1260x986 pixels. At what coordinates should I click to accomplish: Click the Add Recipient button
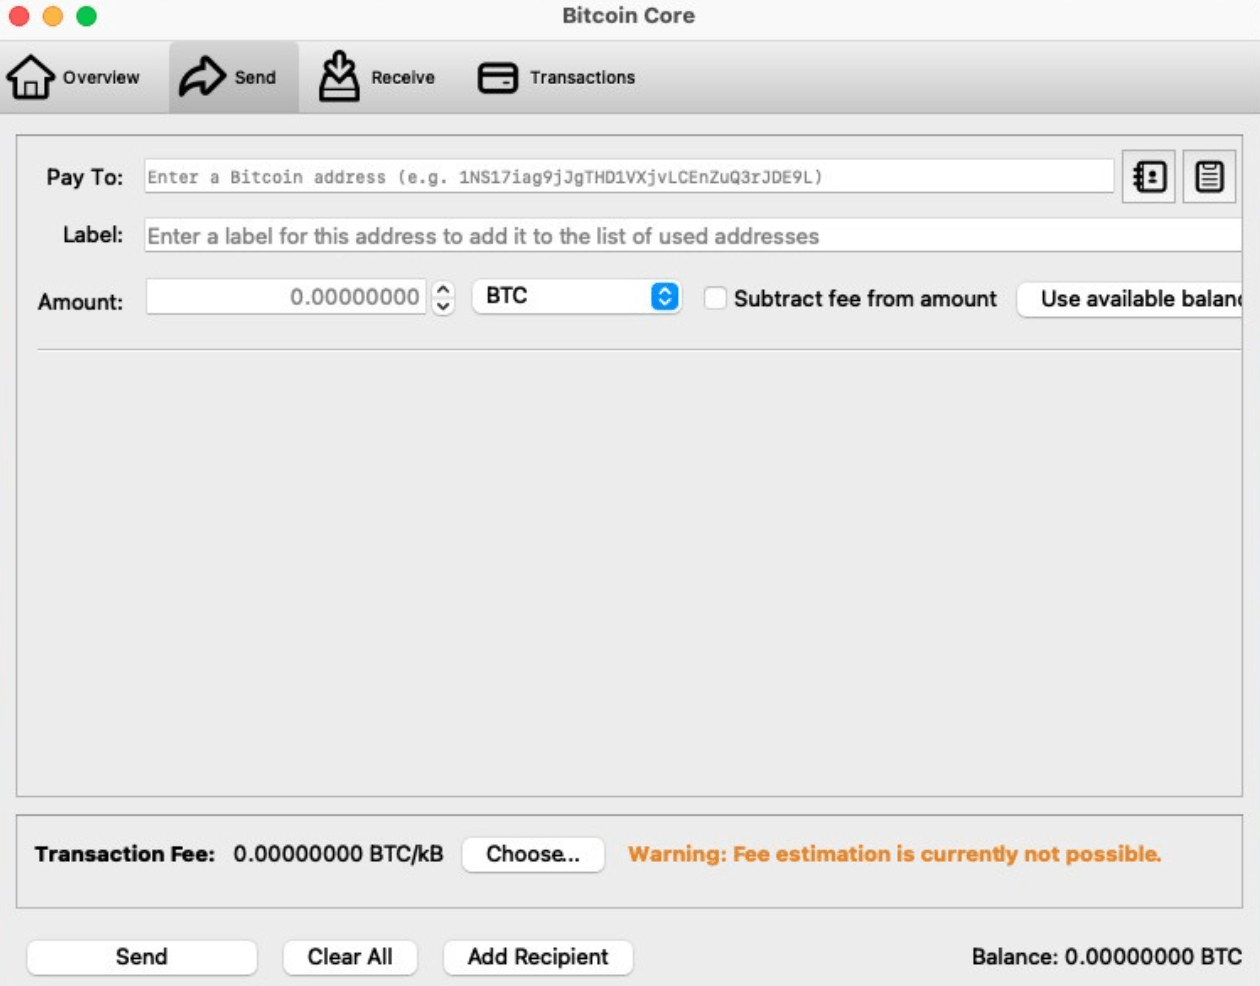click(x=538, y=957)
